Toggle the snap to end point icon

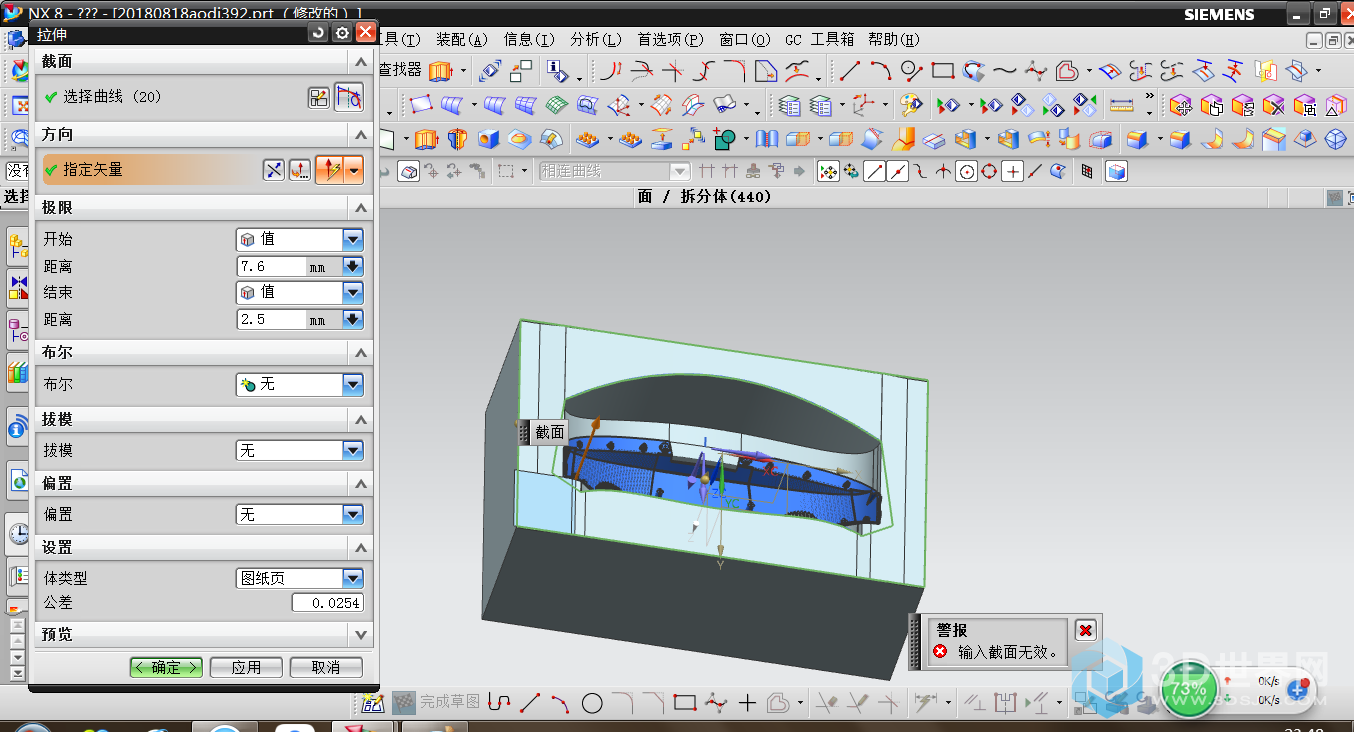click(x=875, y=171)
